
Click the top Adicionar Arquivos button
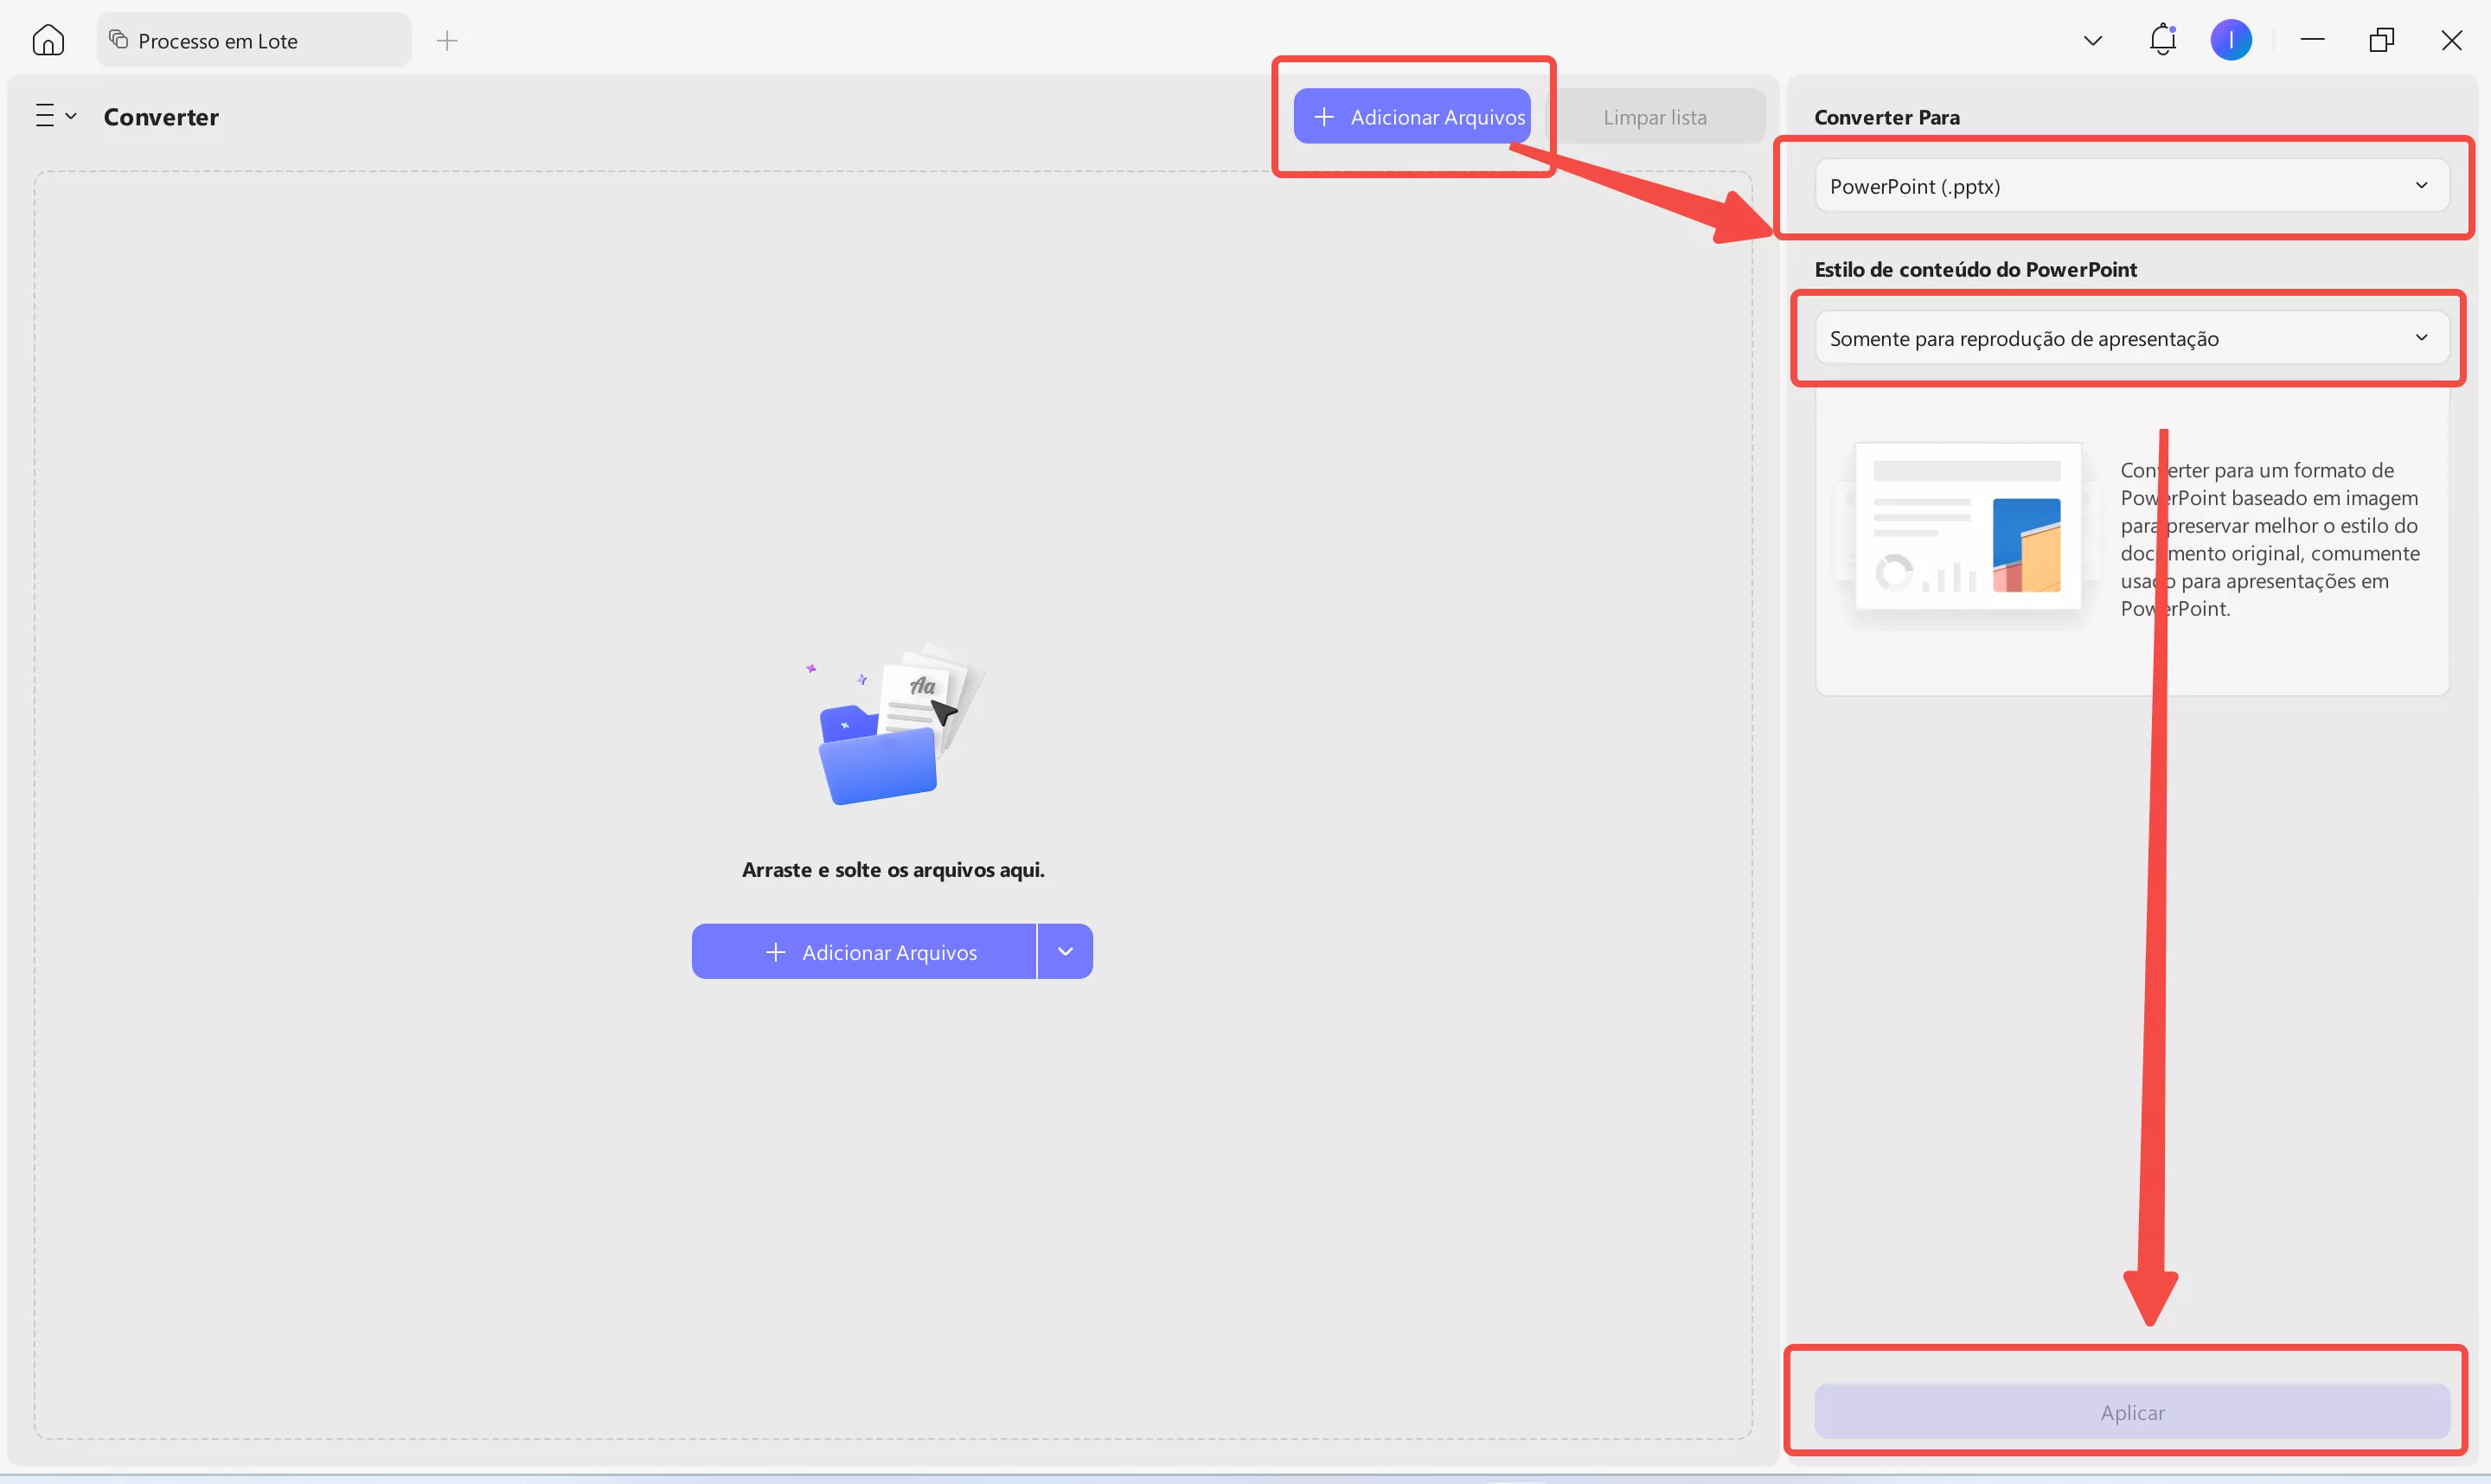click(x=1412, y=116)
